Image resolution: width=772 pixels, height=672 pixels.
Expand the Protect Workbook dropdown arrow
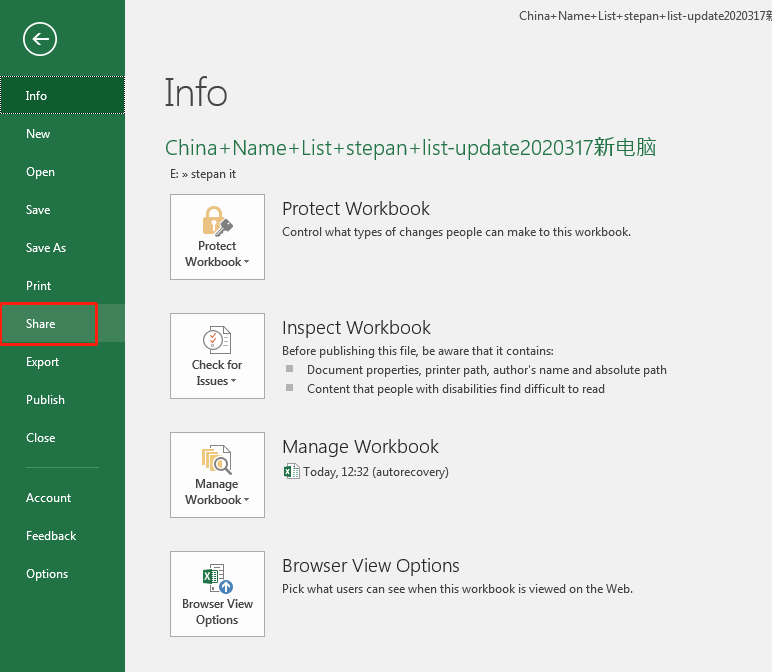(x=247, y=262)
